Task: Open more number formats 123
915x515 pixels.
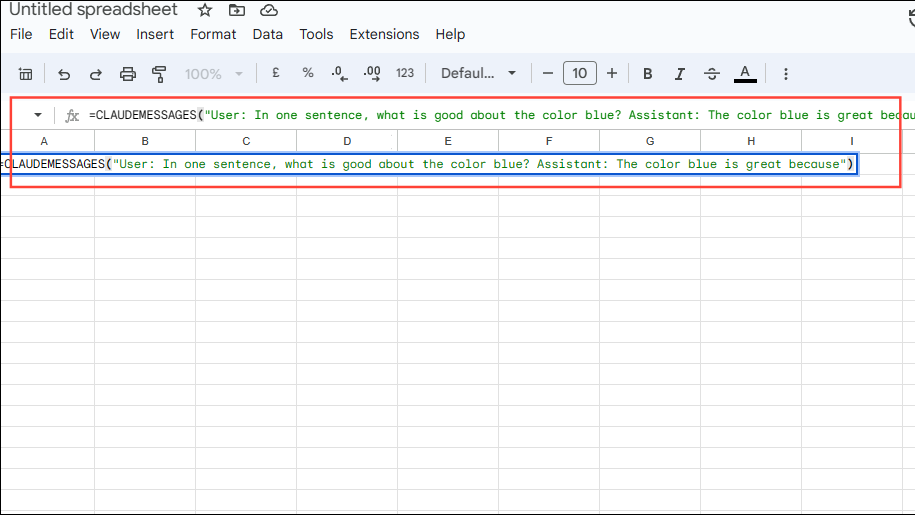Action: pyautogui.click(x=405, y=73)
